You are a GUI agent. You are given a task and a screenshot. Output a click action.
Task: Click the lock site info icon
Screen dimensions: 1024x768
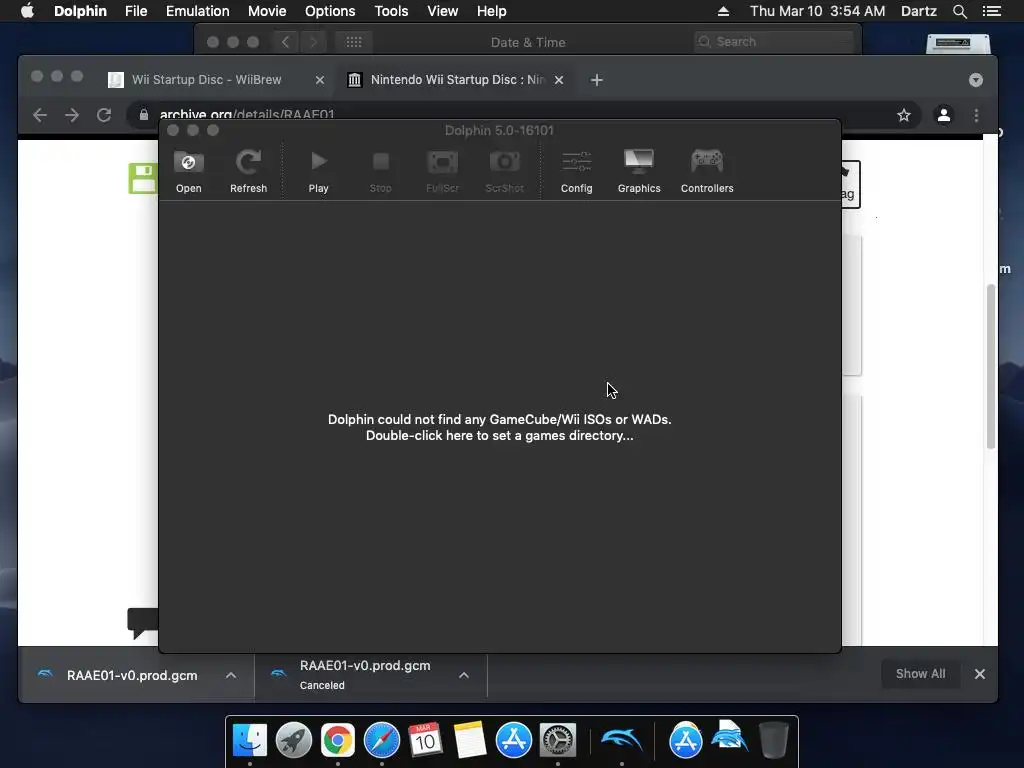pos(144,116)
